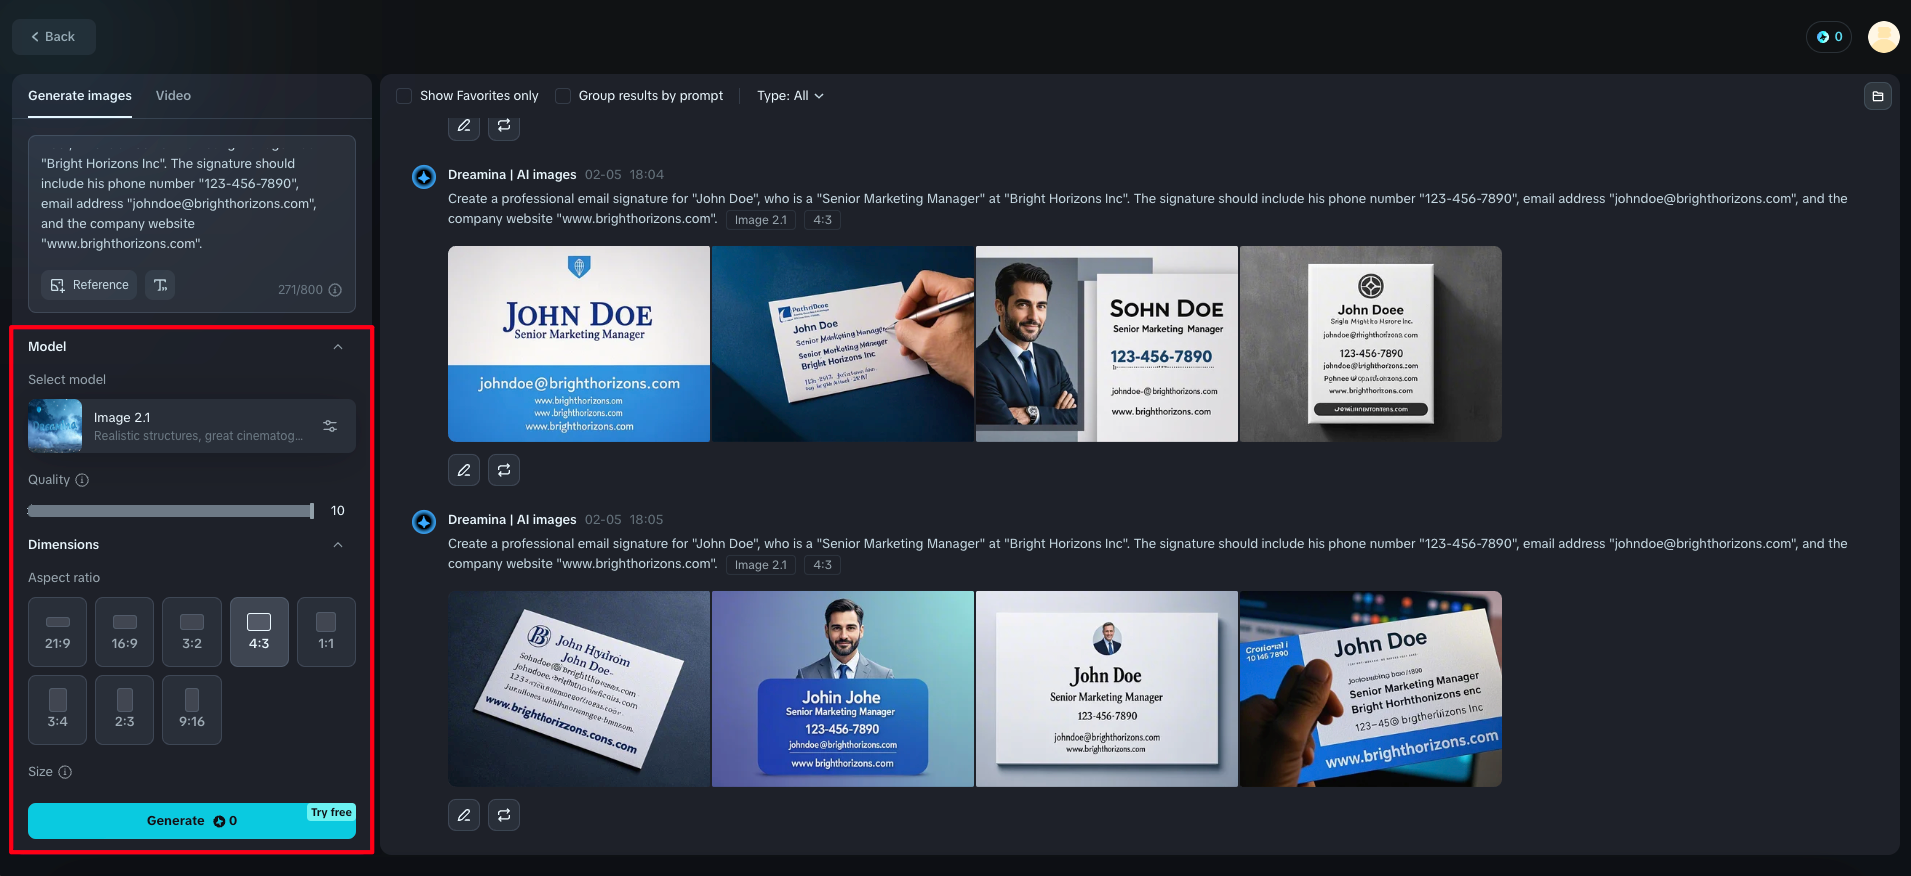The image size is (1911, 876).
Task: Click the 18:05 result prompt text
Action: (1147, 554)
